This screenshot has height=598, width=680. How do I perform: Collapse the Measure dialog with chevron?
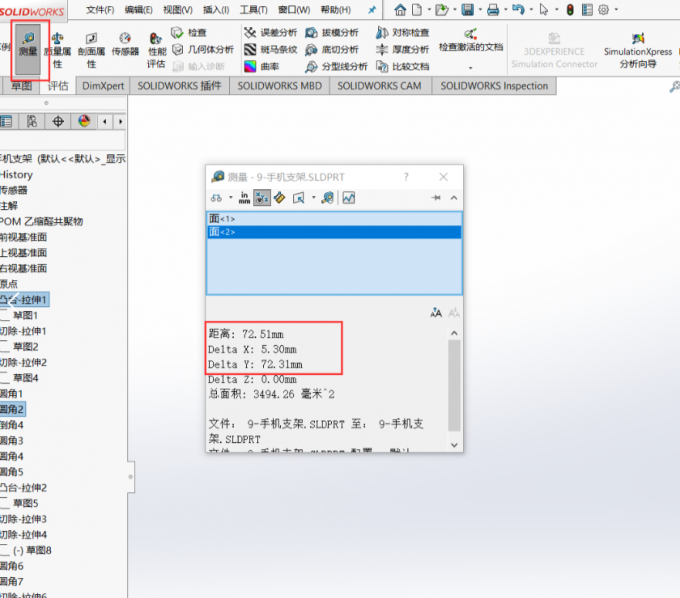point(454,198)
